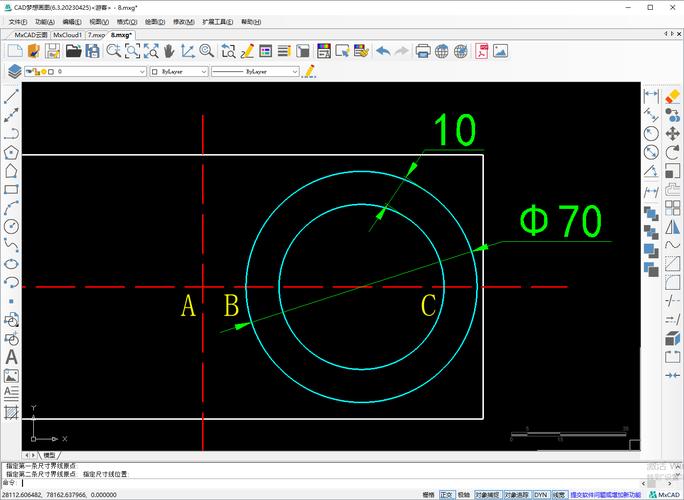Open the 编辑(E) menu
The width and height of the screenshot is (684, 500).
(x=72, y=22)
